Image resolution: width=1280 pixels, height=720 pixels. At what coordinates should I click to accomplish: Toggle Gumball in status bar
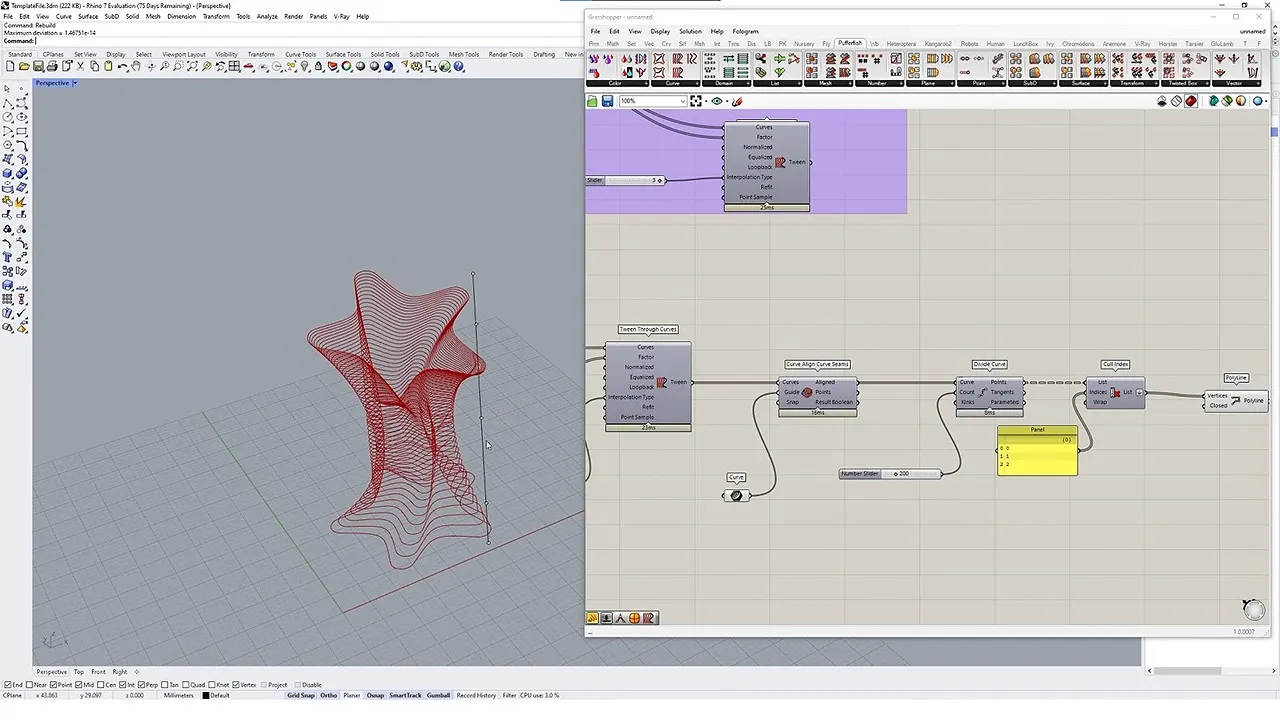(438, 695)
